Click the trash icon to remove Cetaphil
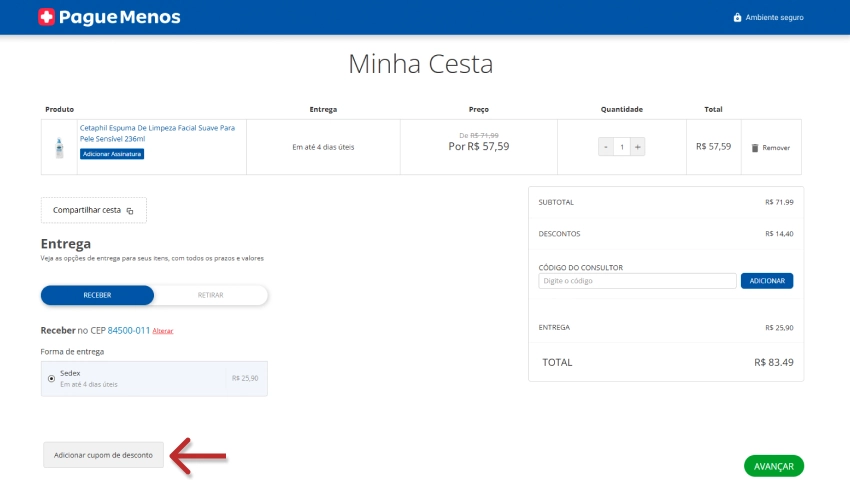850x480 pixels. (755, 147)
